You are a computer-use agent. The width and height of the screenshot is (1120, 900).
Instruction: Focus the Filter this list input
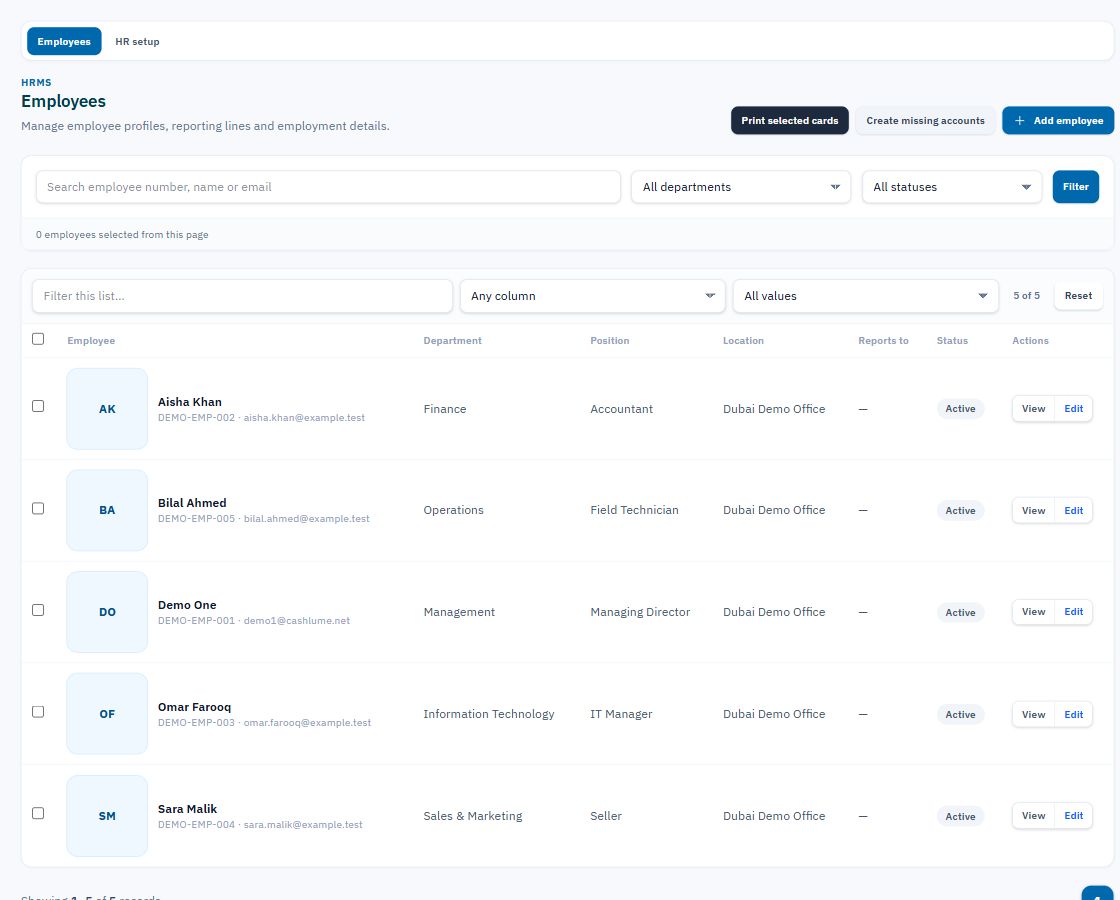click(x=242, y=296)
